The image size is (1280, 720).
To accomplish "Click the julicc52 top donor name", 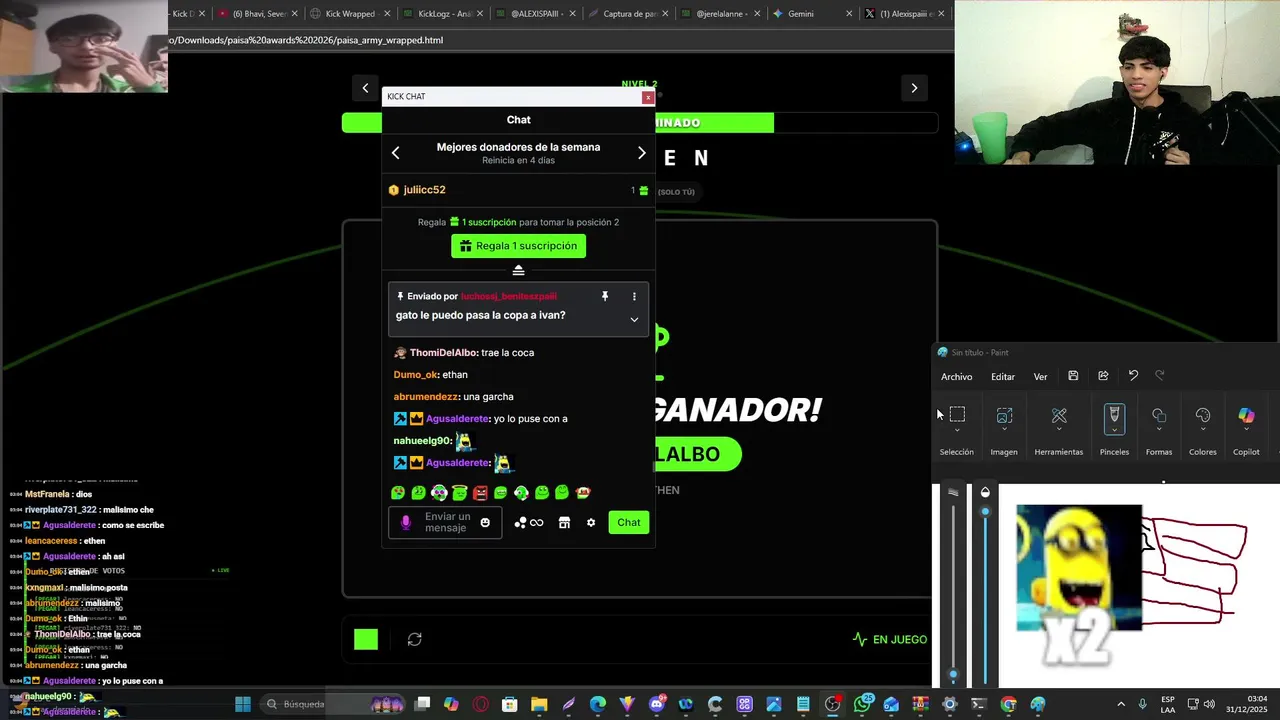I will coord(424,190).
